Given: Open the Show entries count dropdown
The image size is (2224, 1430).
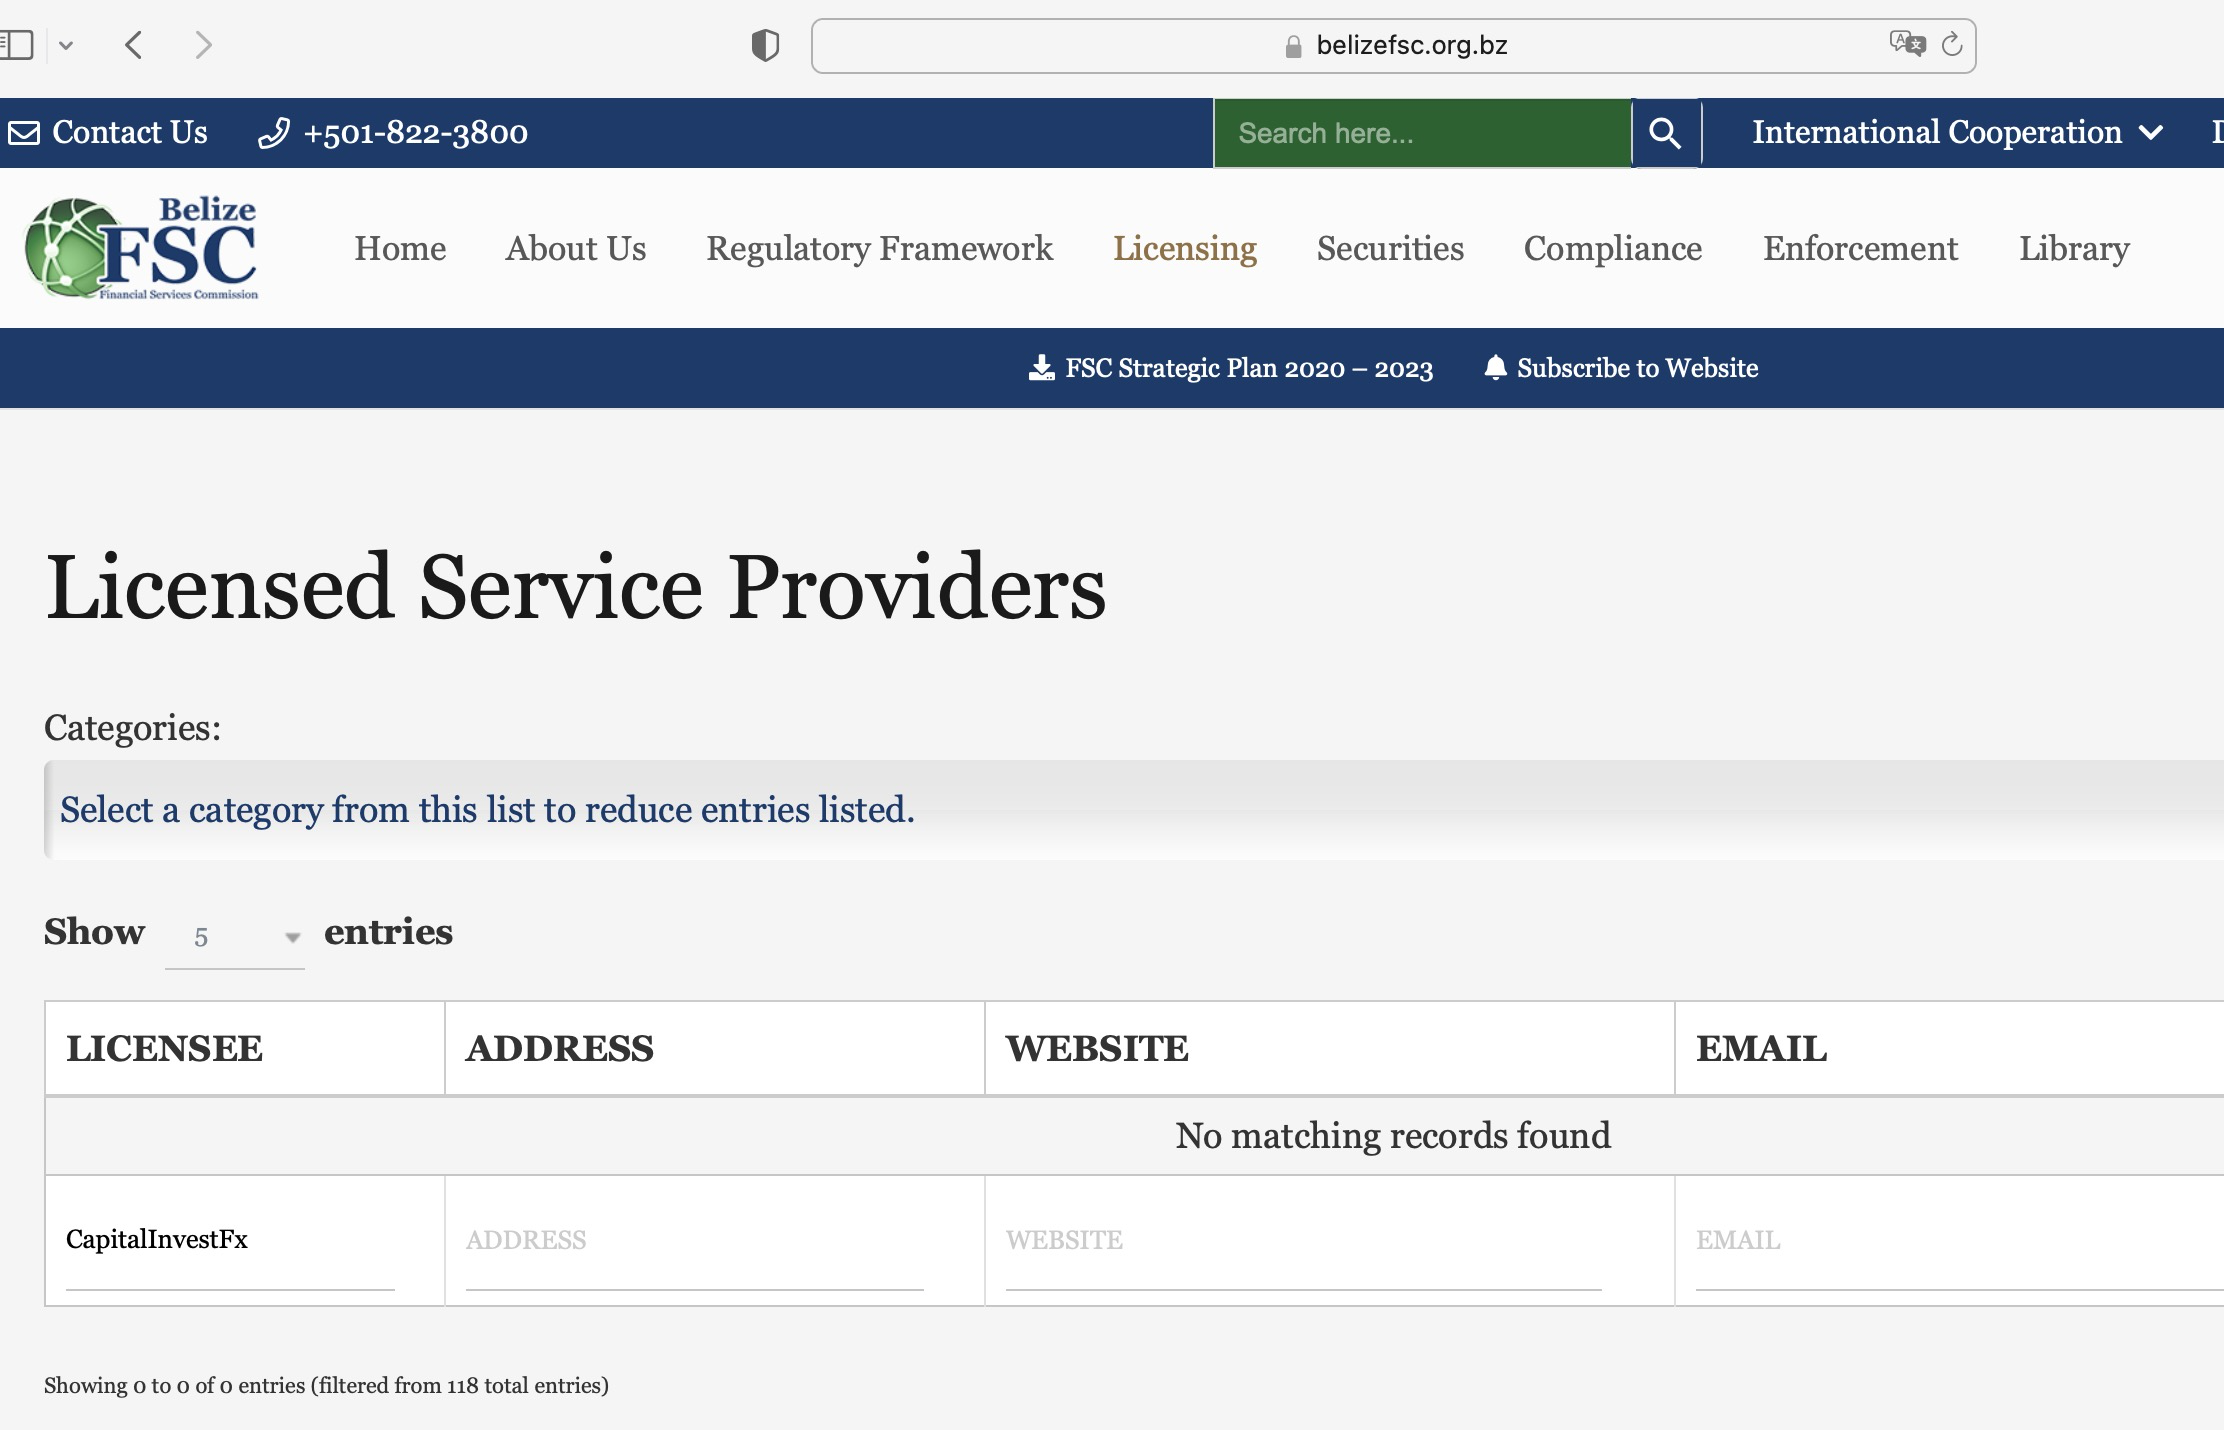Looking at the screenshot, I should (x=235, y=937).
